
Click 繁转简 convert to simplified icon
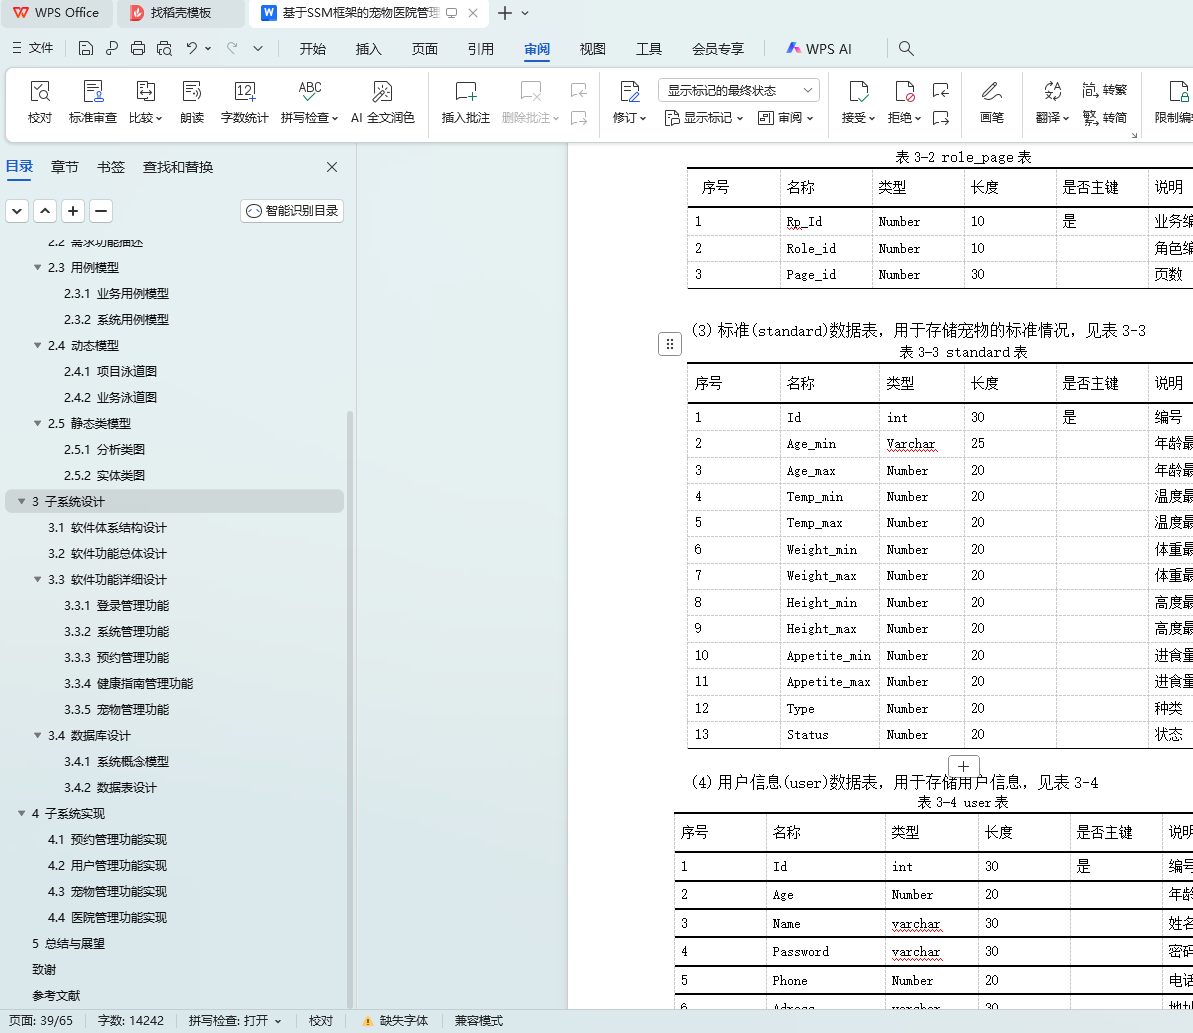point(1104,118)
